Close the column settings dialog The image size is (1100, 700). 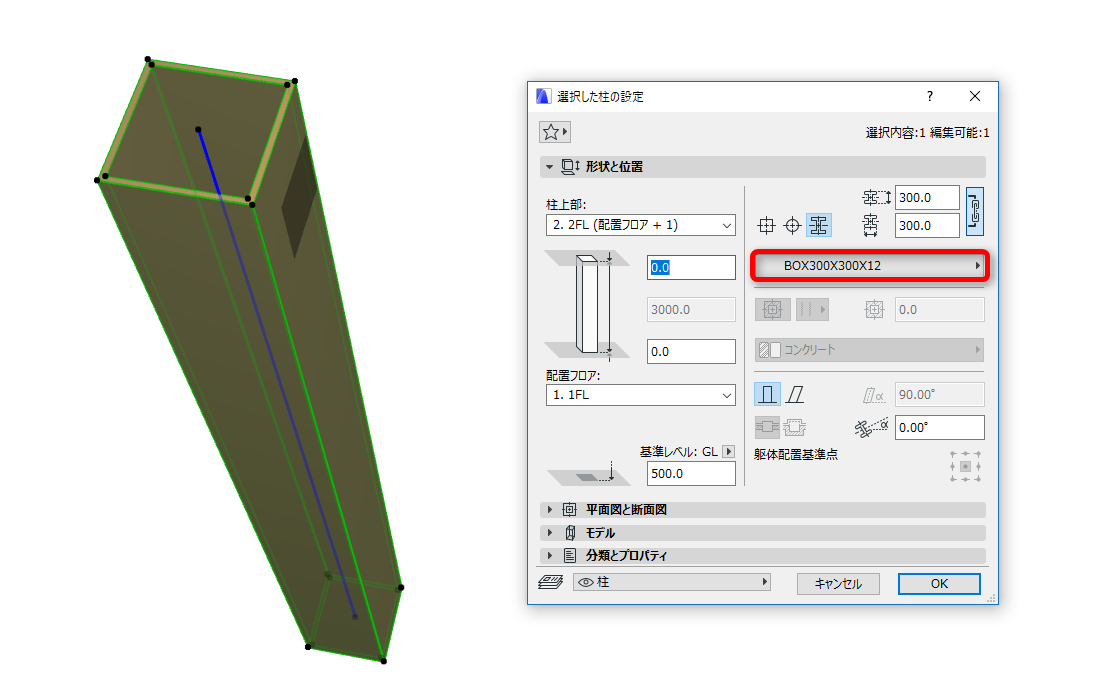coord(975,96)
